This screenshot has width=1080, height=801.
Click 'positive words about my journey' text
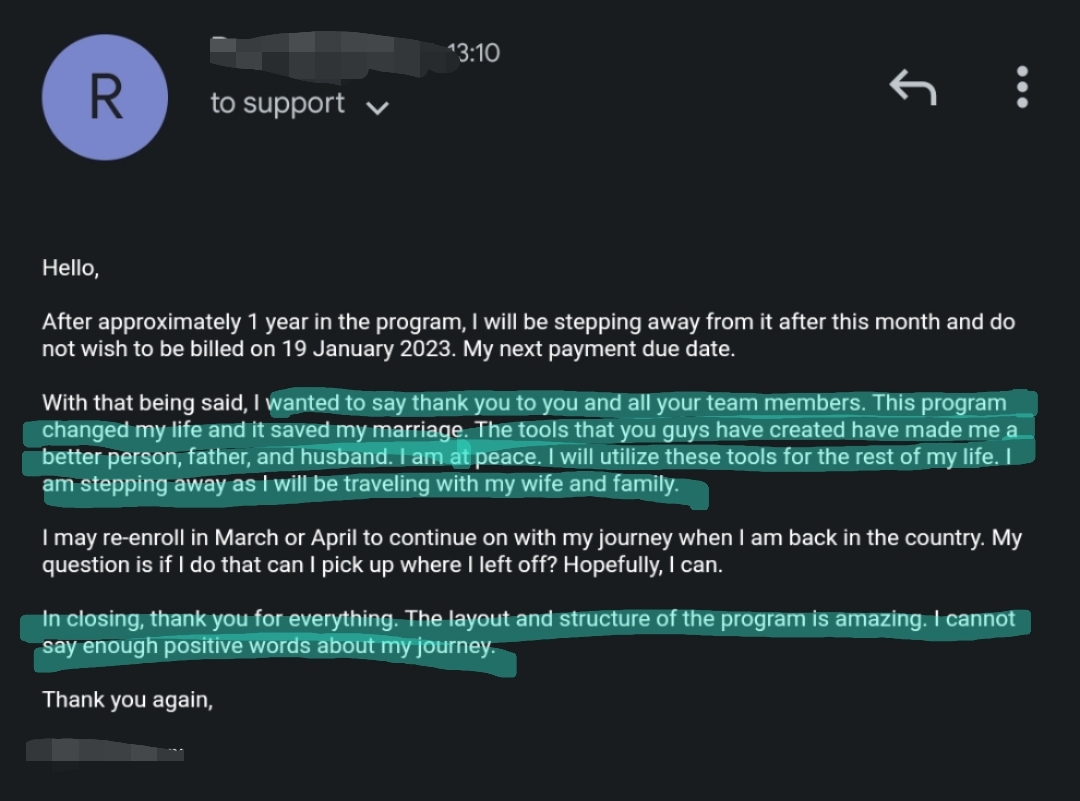pyautogui.click(x=328, y=646)
